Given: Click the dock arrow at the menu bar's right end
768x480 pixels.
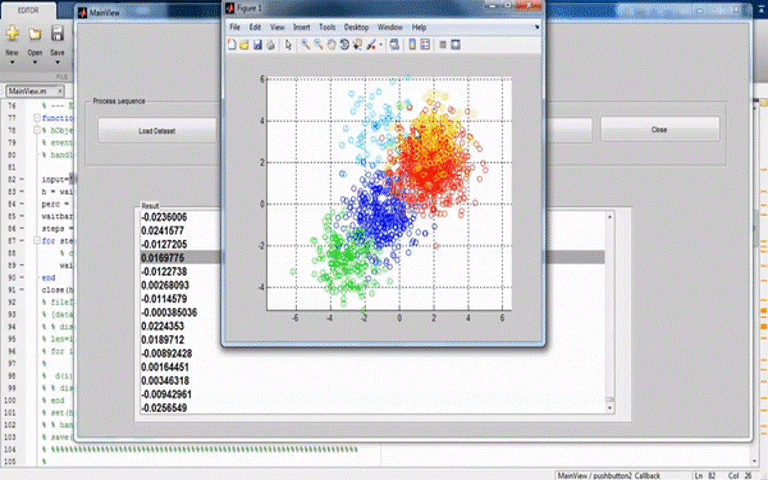Looking at the screenshot, I should pyautogui.click(x=537, y=27).
